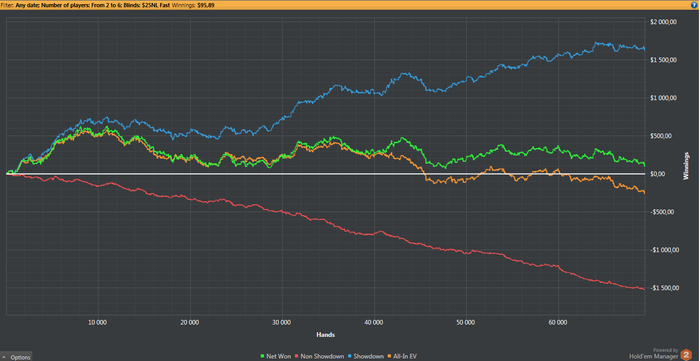Click the 30 000 hands axis label
Screen dimensions: 700x361
[282, 322]
